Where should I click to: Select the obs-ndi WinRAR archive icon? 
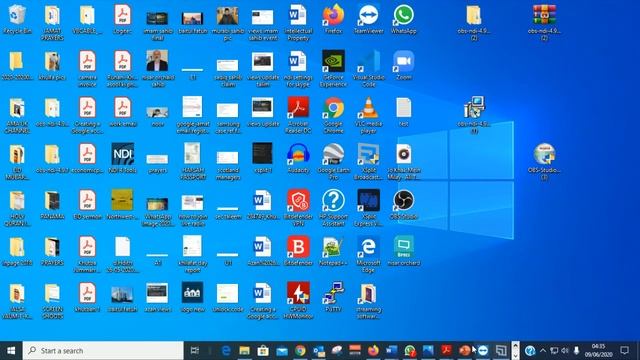[x=544, y=22]
